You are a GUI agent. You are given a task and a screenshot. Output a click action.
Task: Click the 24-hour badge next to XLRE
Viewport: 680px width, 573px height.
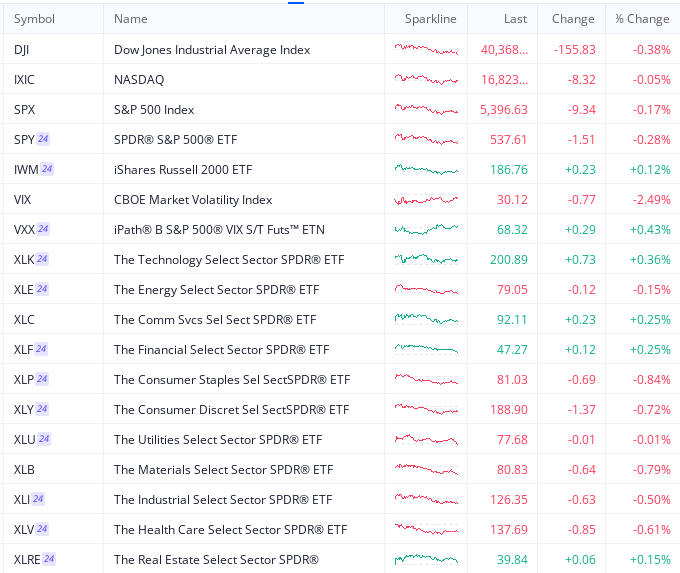coord(49,559)
